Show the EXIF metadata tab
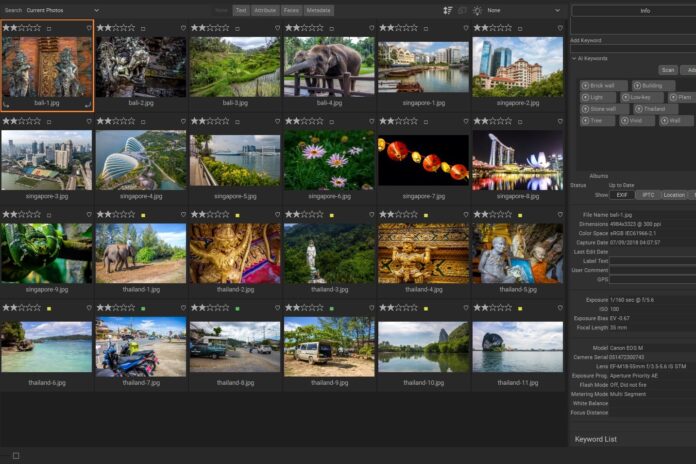This screenshot has width=696, height=464. [621, 195]
